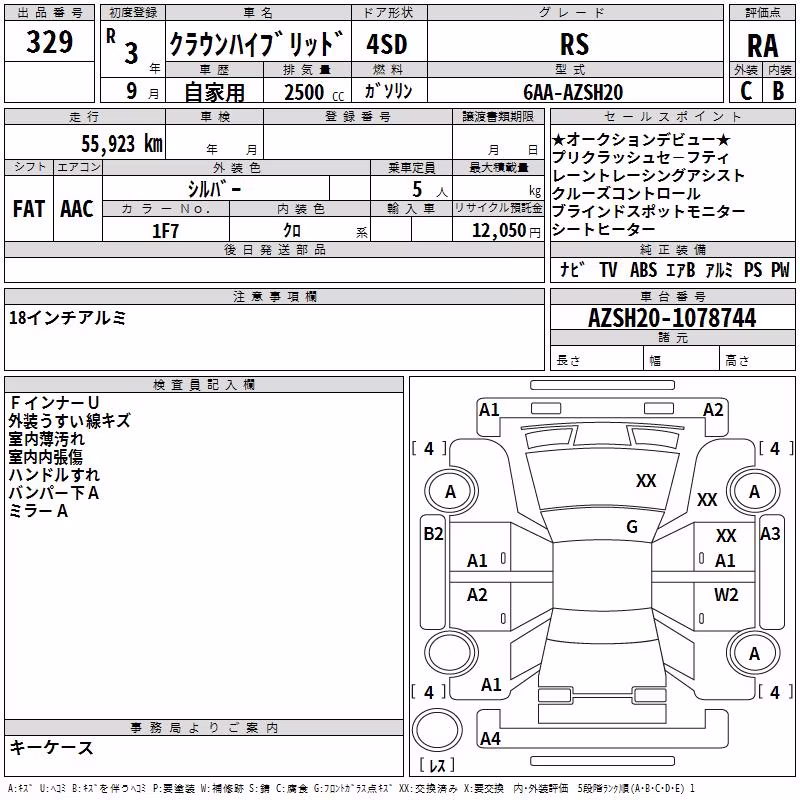
Task: Click the fuel type ガソリン
Action: tap(388, 92)
